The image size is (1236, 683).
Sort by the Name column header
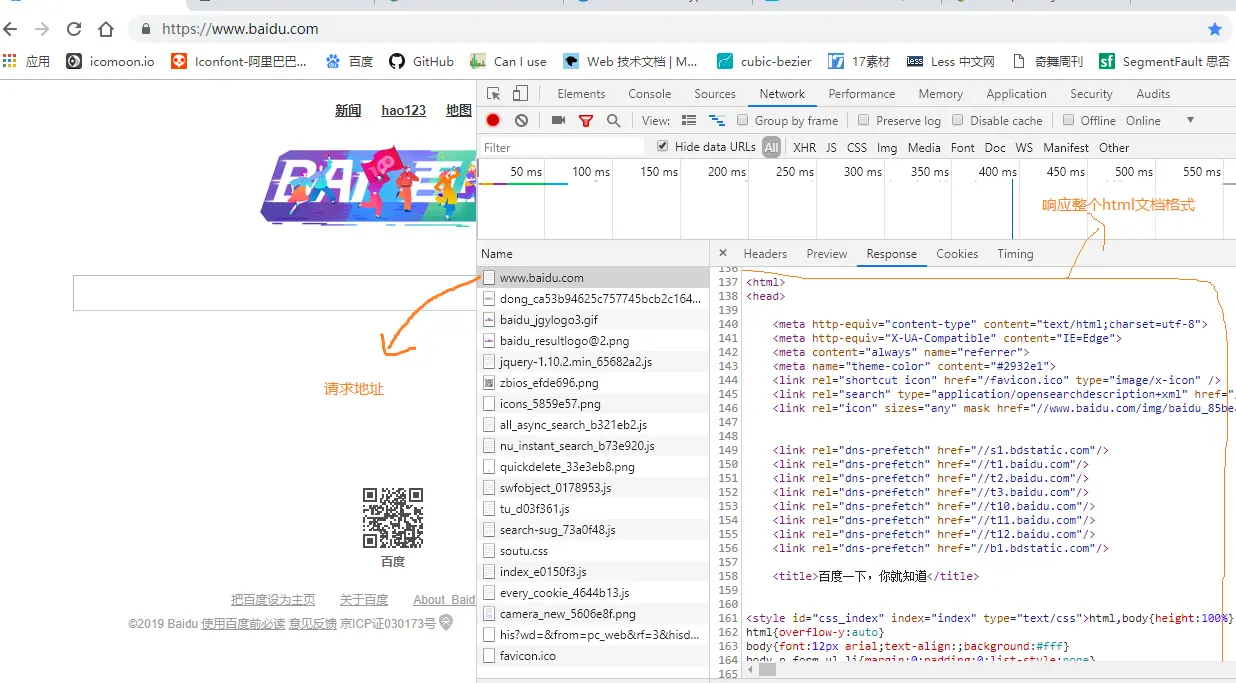594,254
